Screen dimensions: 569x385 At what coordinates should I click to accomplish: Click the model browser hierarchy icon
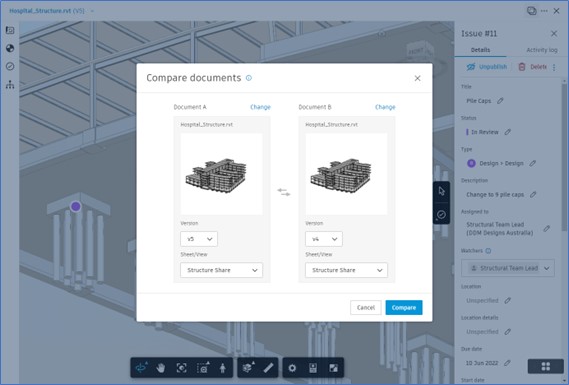[10, 85]
